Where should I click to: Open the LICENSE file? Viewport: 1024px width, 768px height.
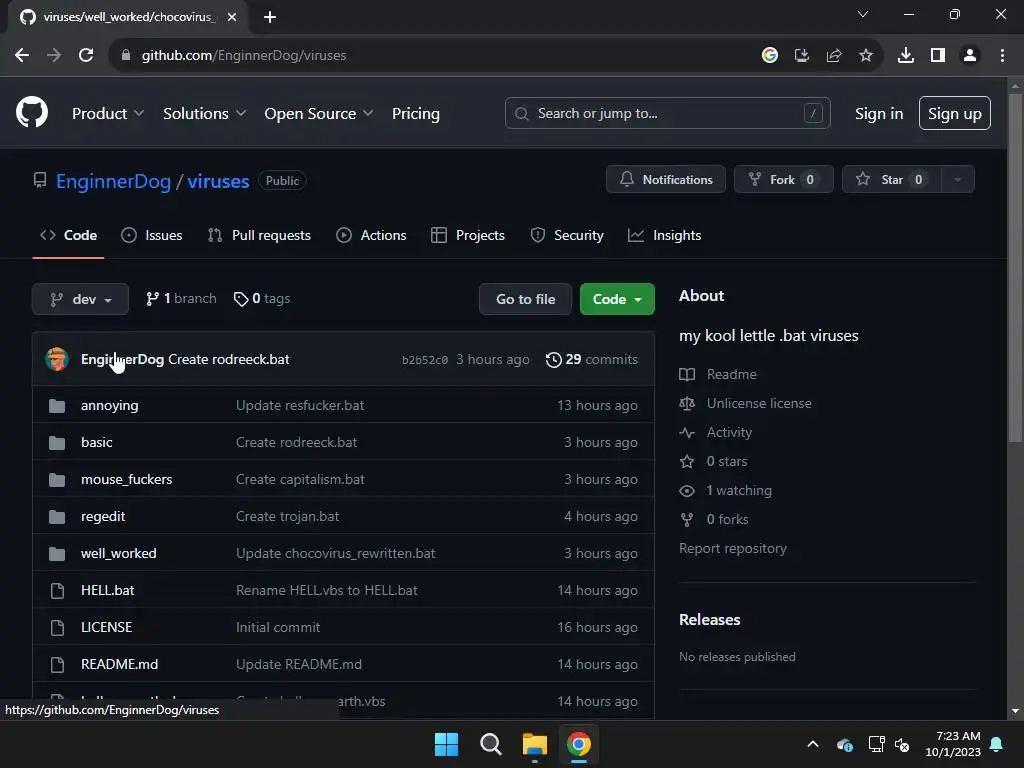(106, 627)
